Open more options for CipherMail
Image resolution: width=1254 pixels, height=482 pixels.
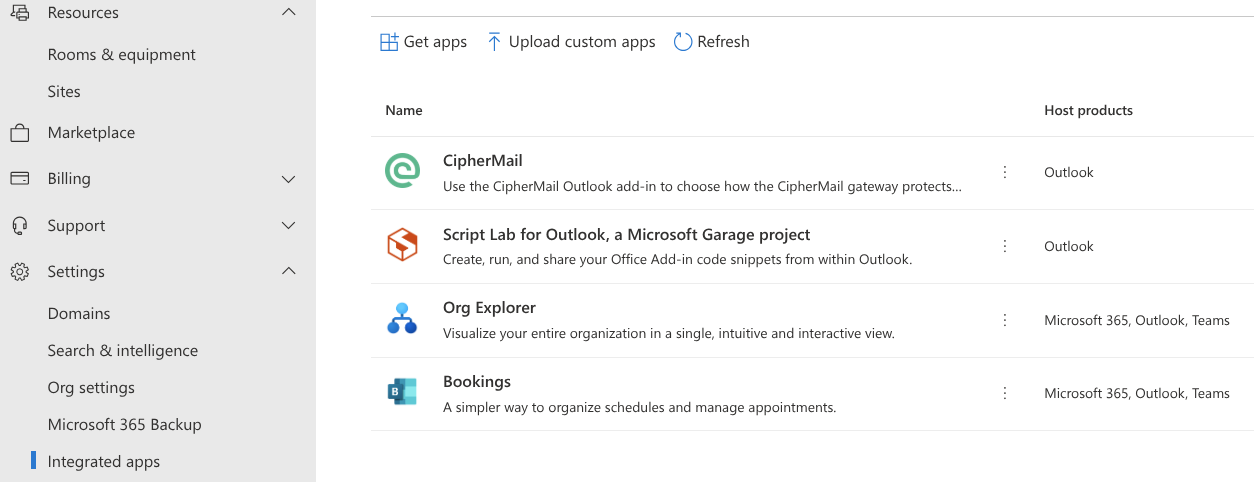[1005, 172]
